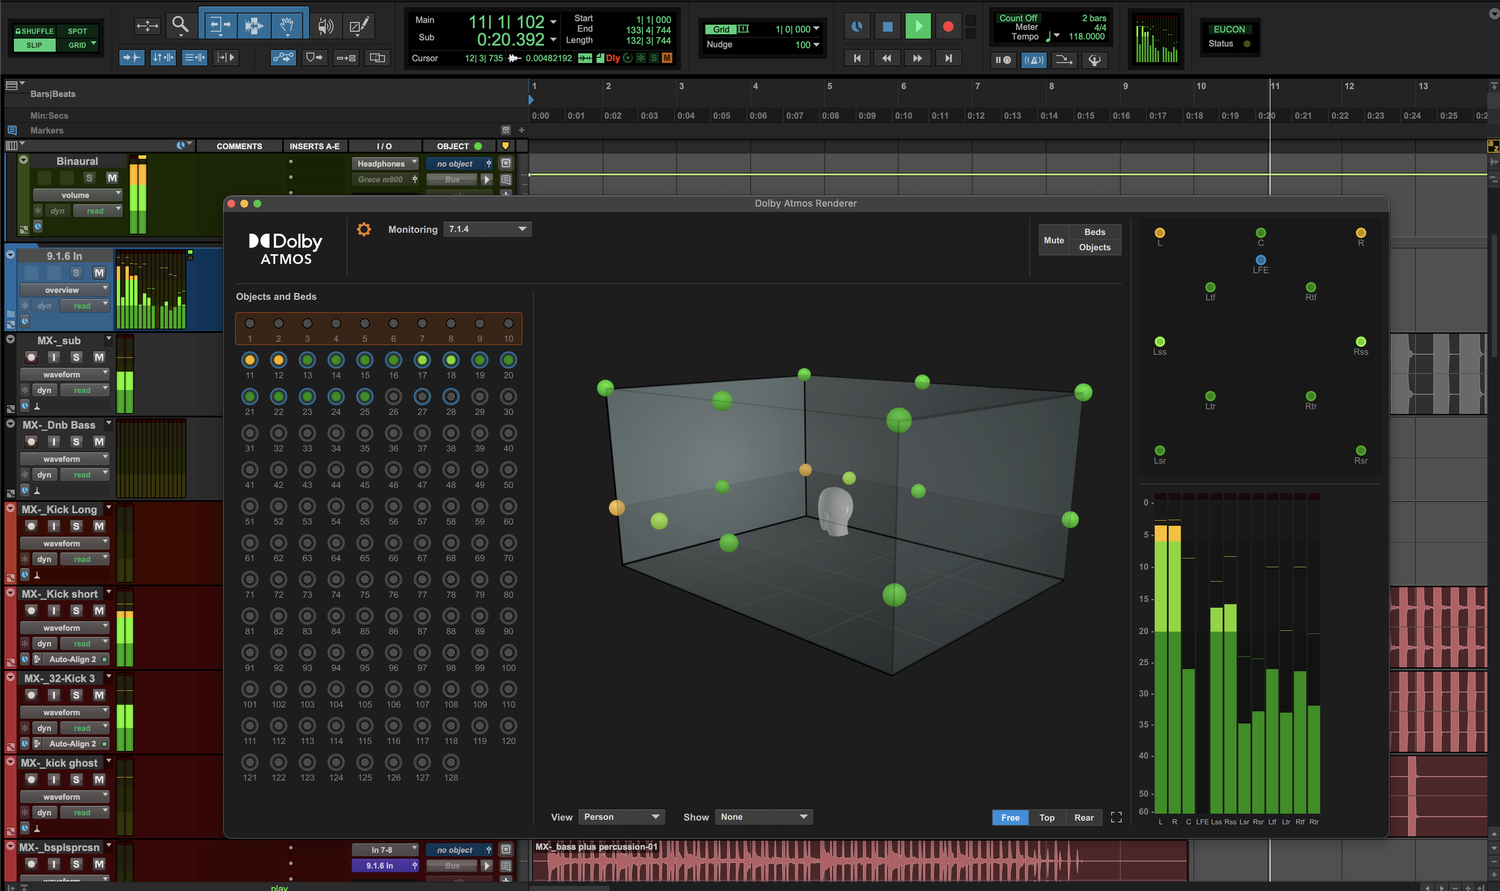
Task: Switch to Spot edit mode
Action: click(77, 31)
